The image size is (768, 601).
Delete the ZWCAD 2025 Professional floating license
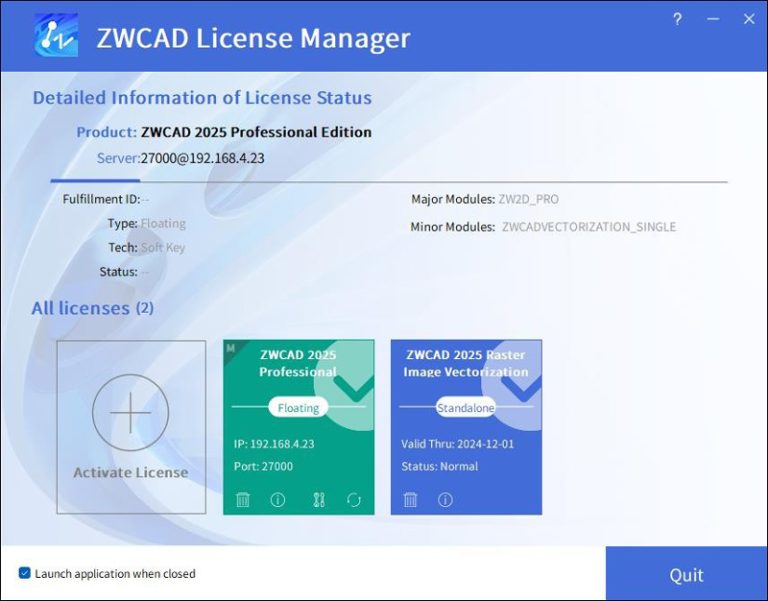(242, 500)
